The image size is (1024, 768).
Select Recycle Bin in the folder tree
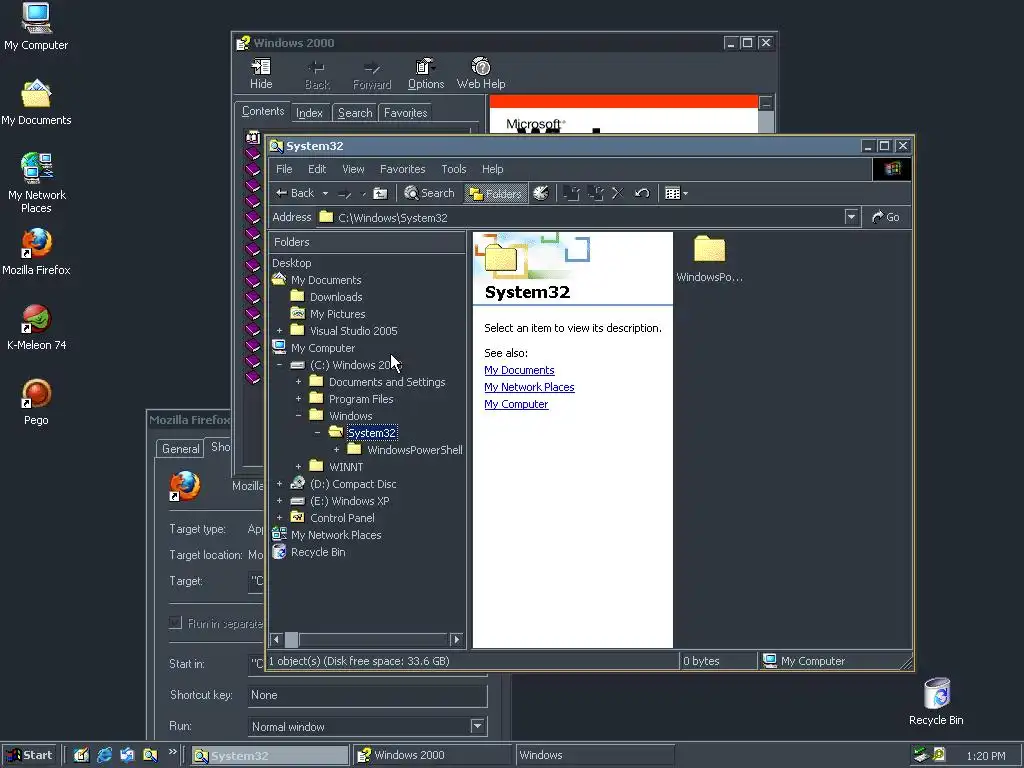pos(318,552)
